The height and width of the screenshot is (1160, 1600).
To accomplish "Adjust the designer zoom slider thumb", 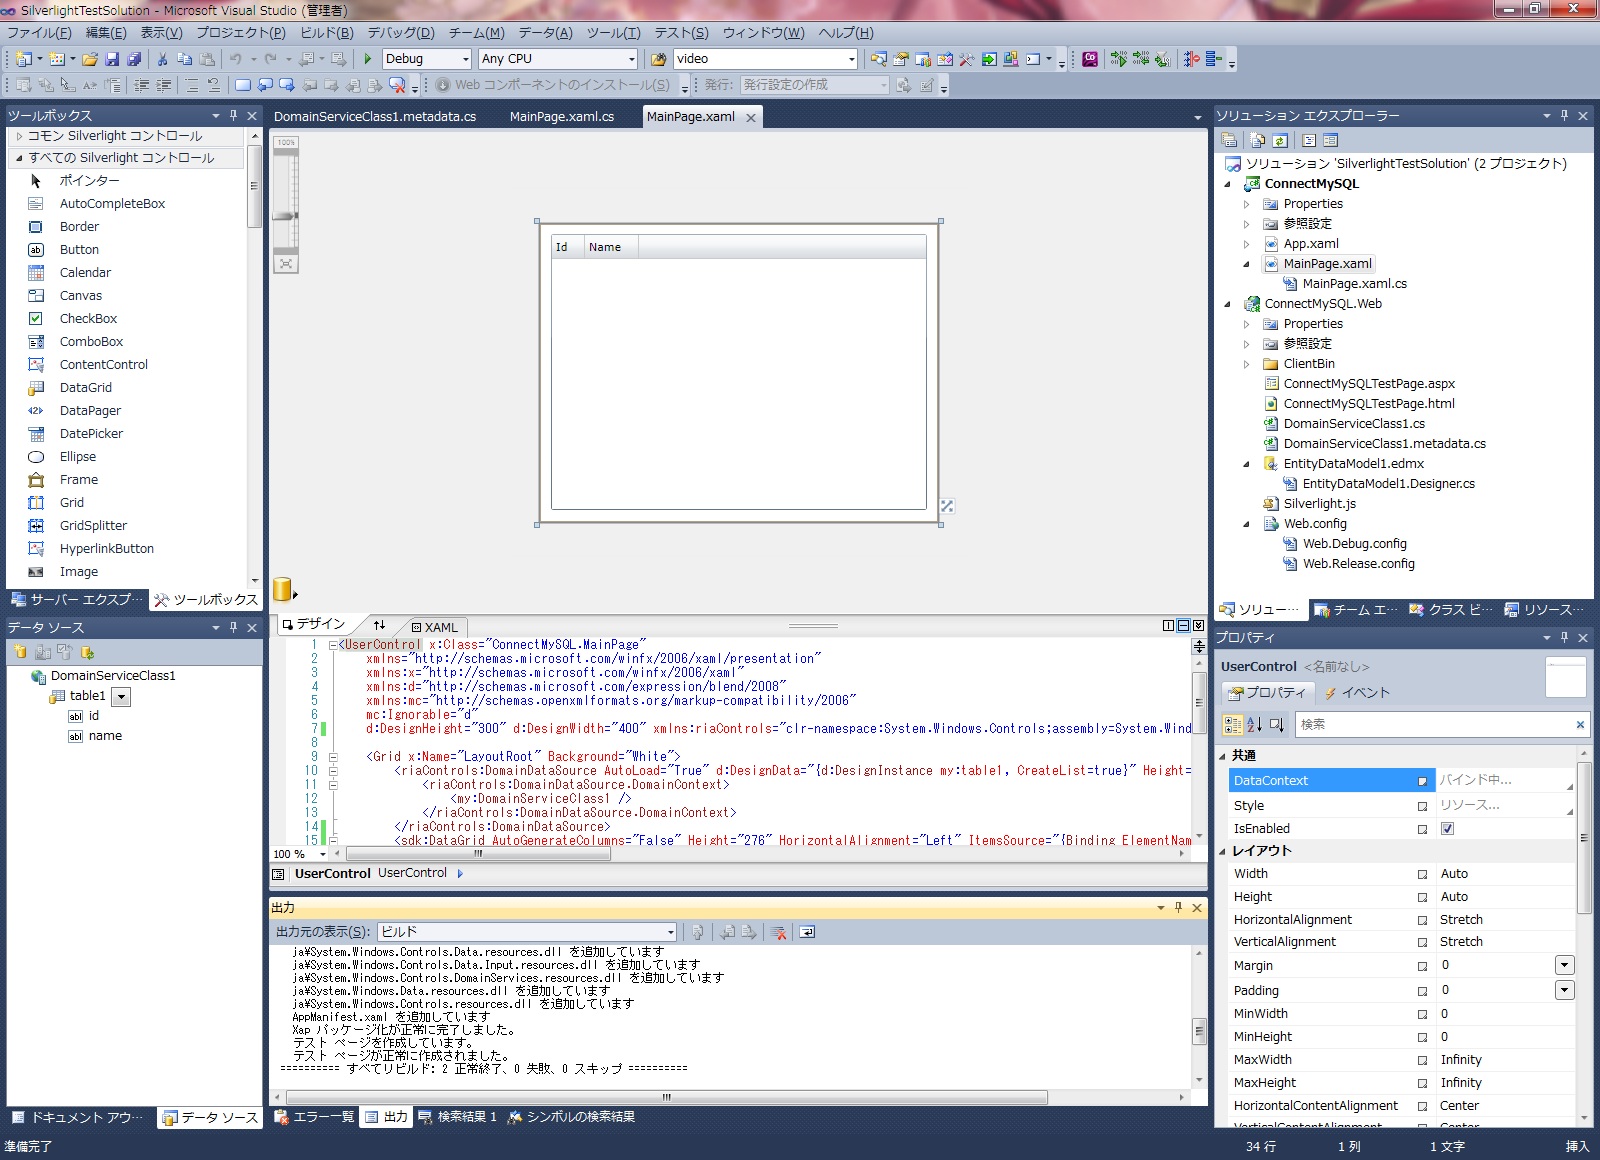I will (286, 216).
